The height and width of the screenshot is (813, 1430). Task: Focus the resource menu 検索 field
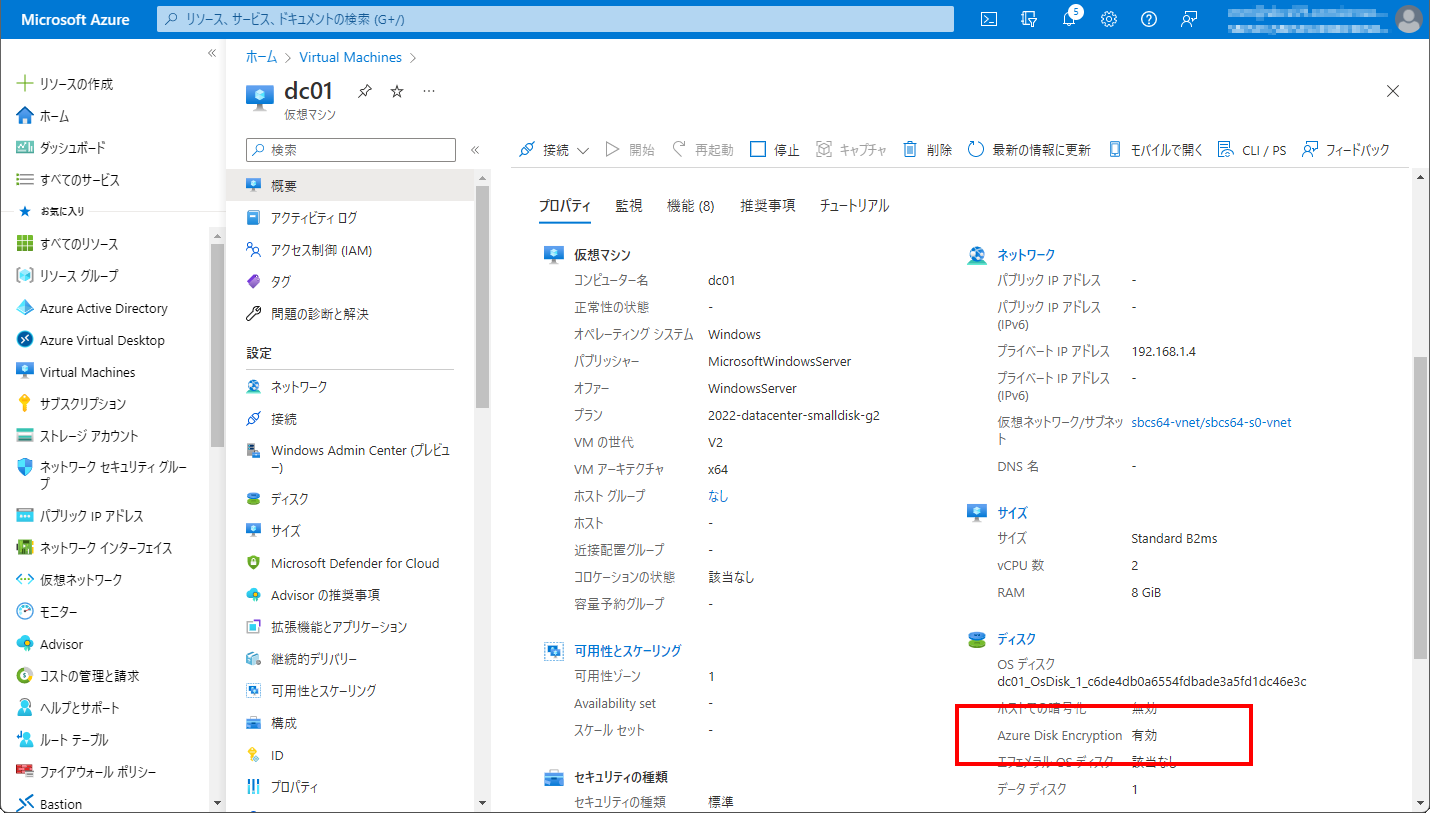coord(351,150)
